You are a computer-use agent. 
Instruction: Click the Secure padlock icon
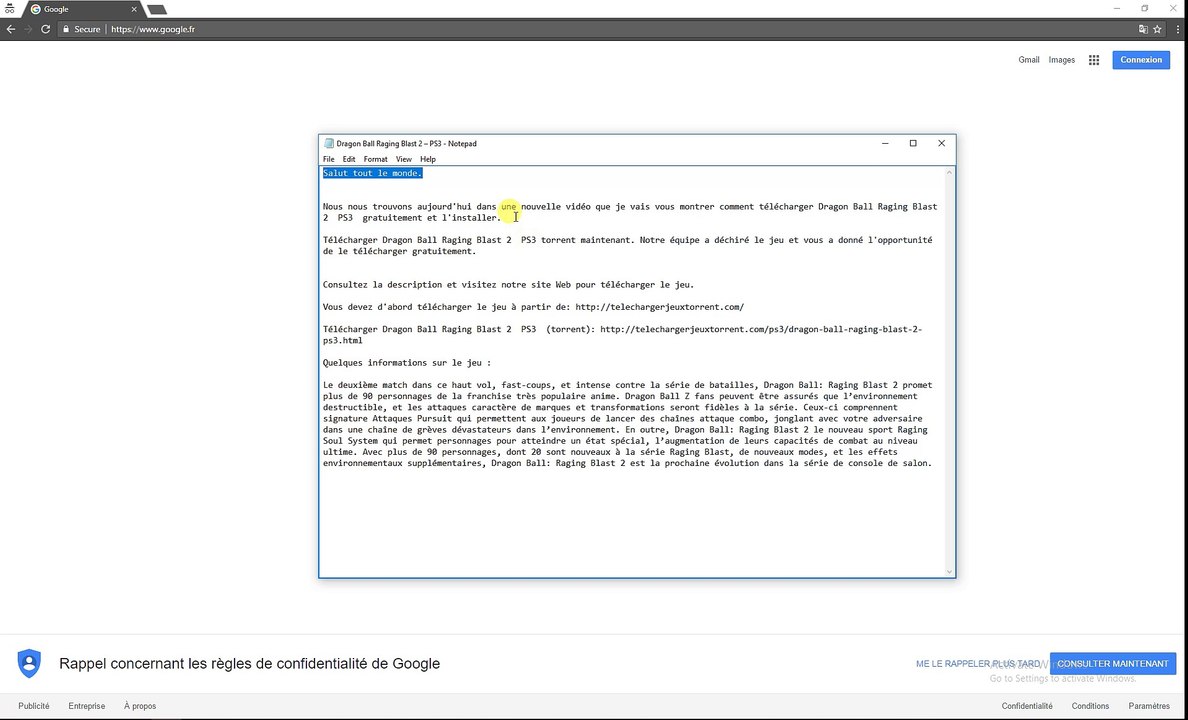(66, 29)
